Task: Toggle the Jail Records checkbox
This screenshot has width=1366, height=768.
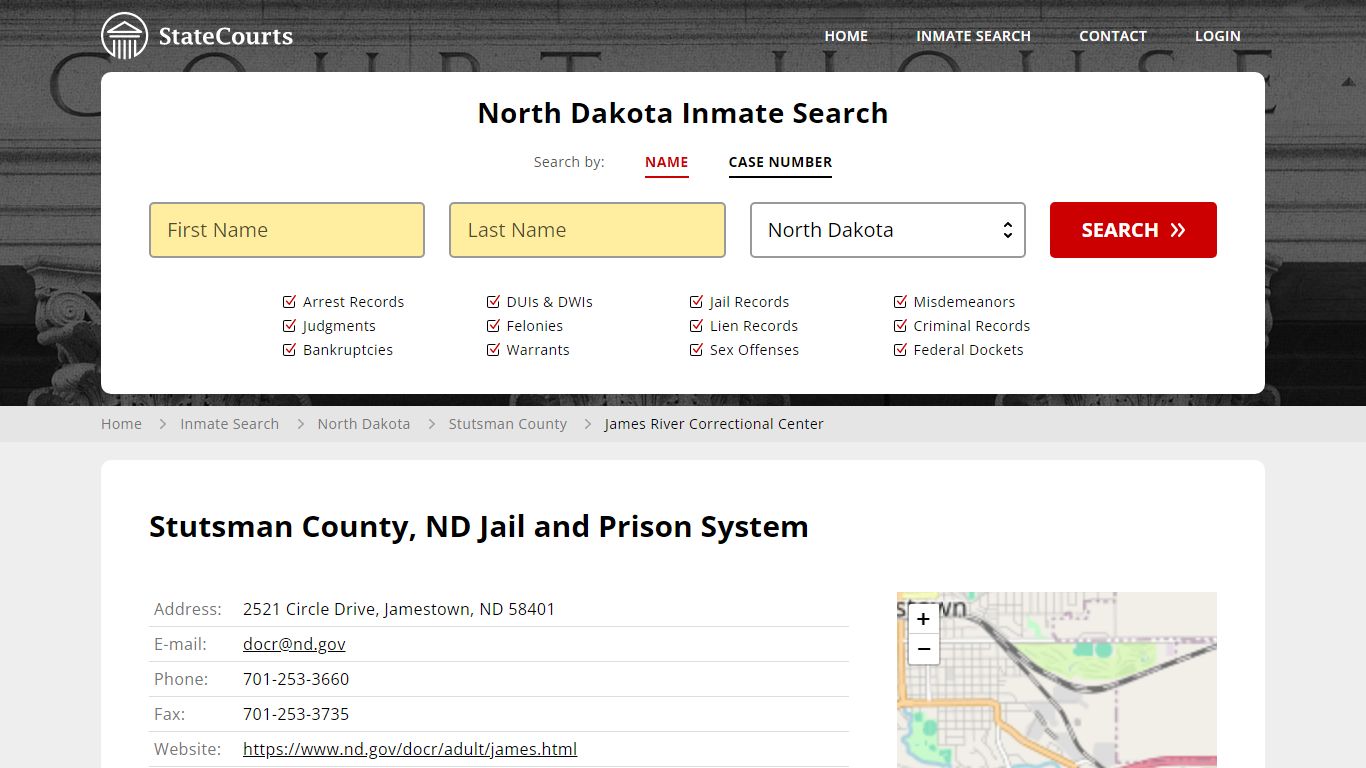Action: pos(696,302)
